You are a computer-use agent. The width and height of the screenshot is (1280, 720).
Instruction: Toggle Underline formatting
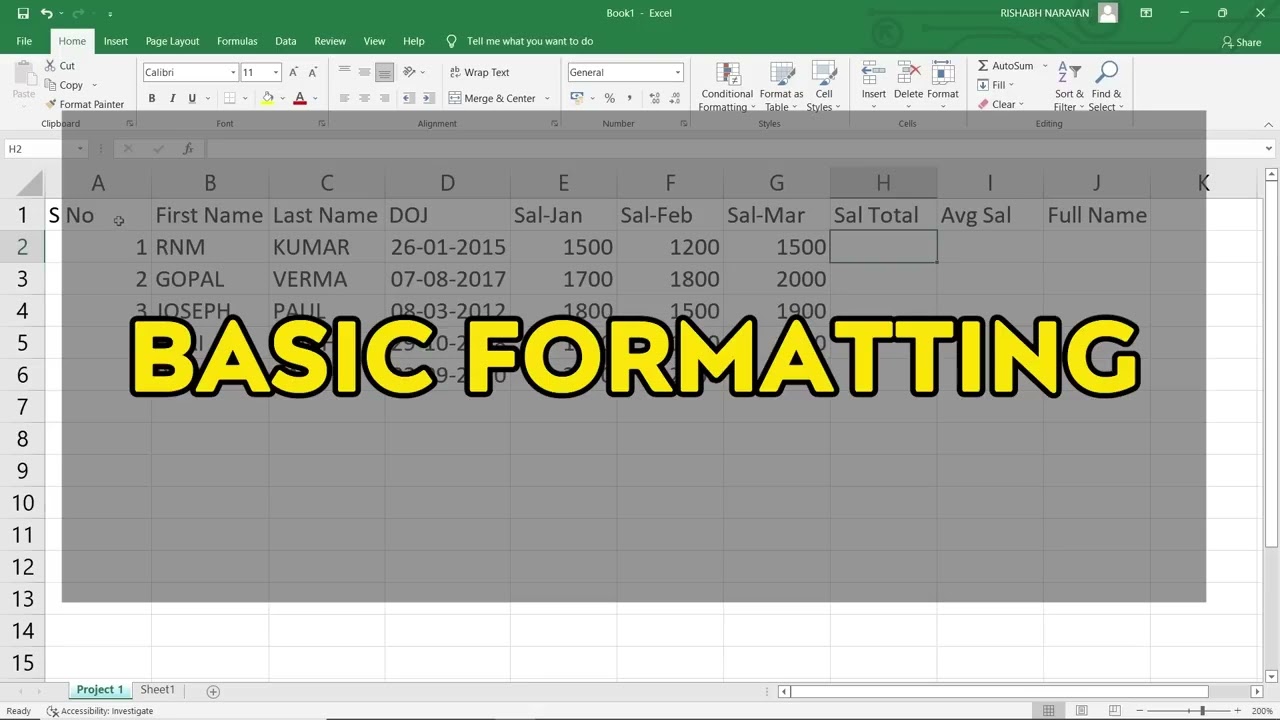tap(192, 98)
